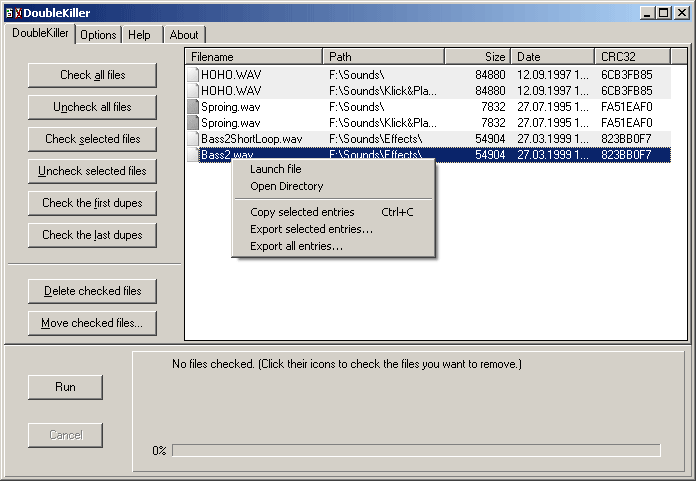This screenshot has width=696, height=481.
Task: Open the About tab
Action: [184, 35]
